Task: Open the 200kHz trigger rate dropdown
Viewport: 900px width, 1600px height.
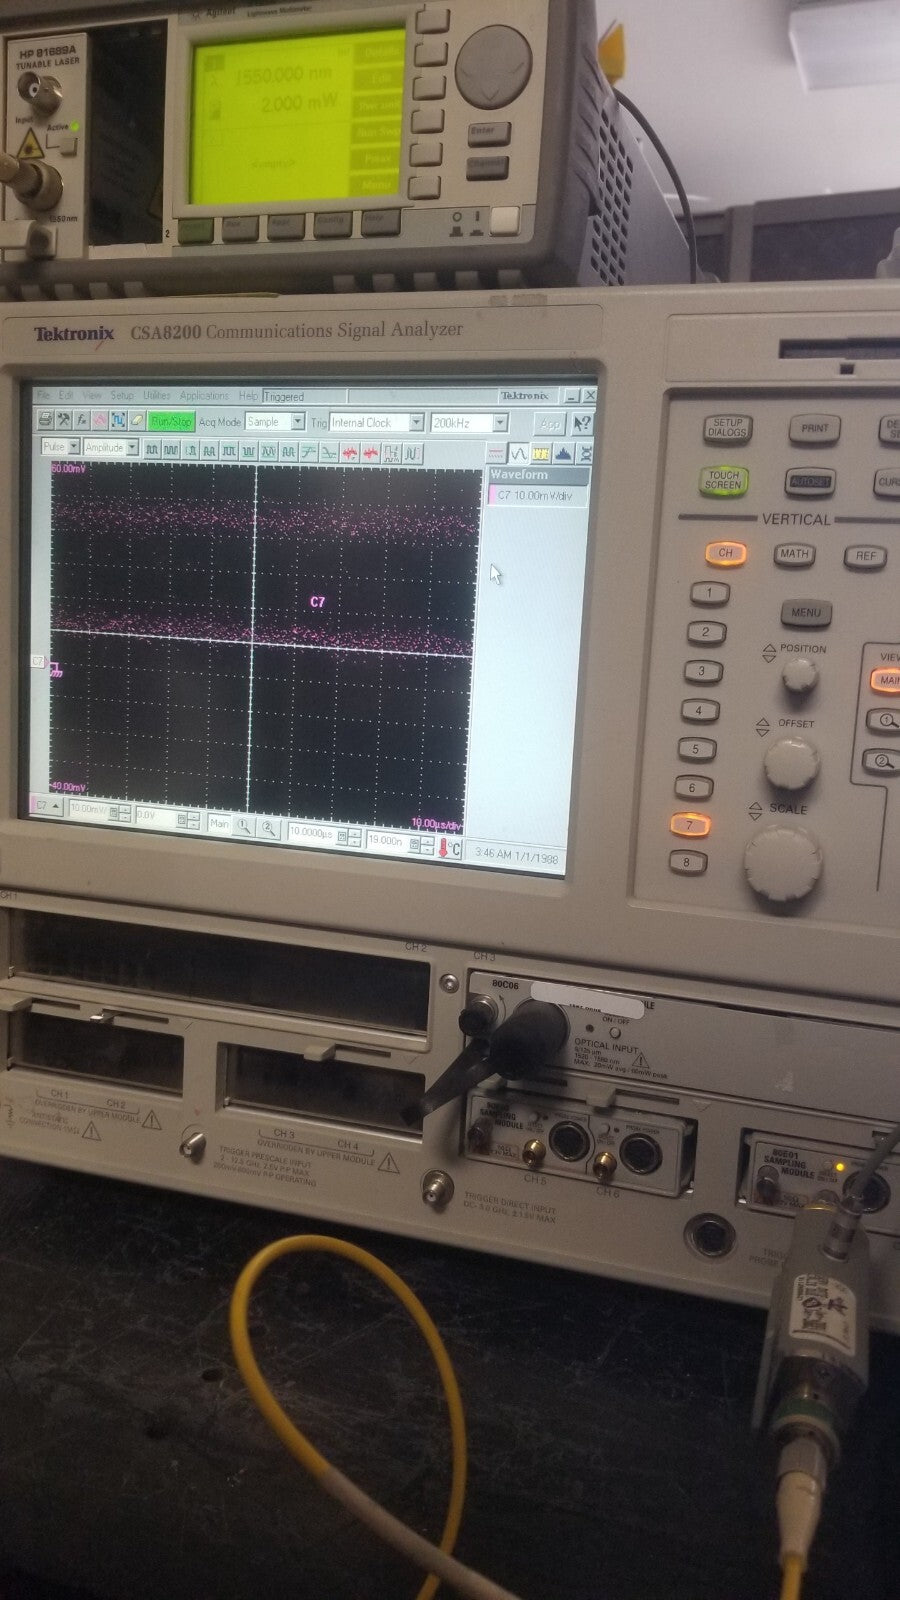Action: (x=469, y=422)
